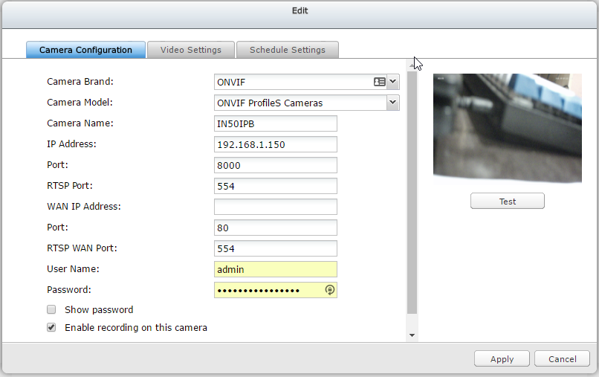The width and height of the screenshot is (599, 377).
Task: Apply the camera settings
Action: pos(502,359)
